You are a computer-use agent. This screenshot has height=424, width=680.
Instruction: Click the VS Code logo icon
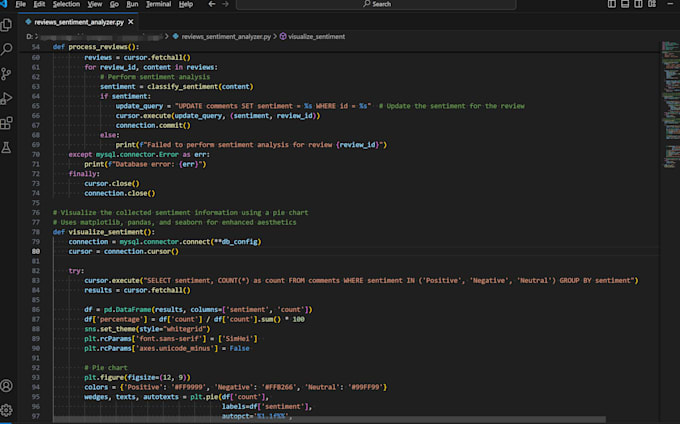pos(4,4)
